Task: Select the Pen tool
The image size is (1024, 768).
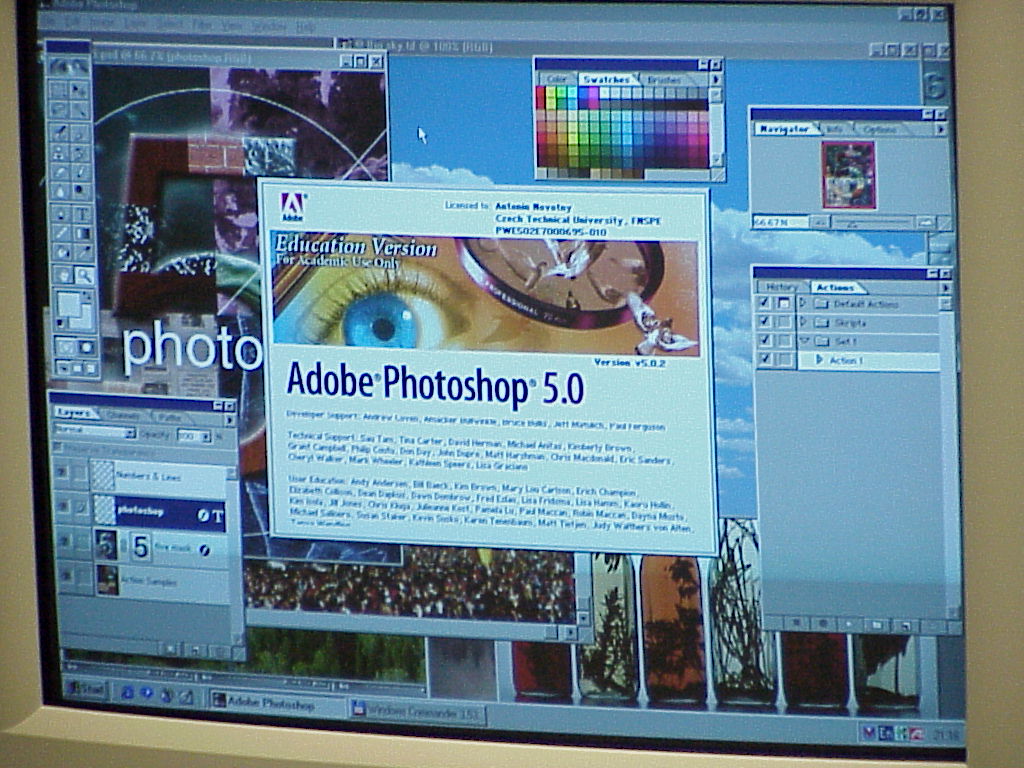Action: pyautogui.click(x=59, y=213)
